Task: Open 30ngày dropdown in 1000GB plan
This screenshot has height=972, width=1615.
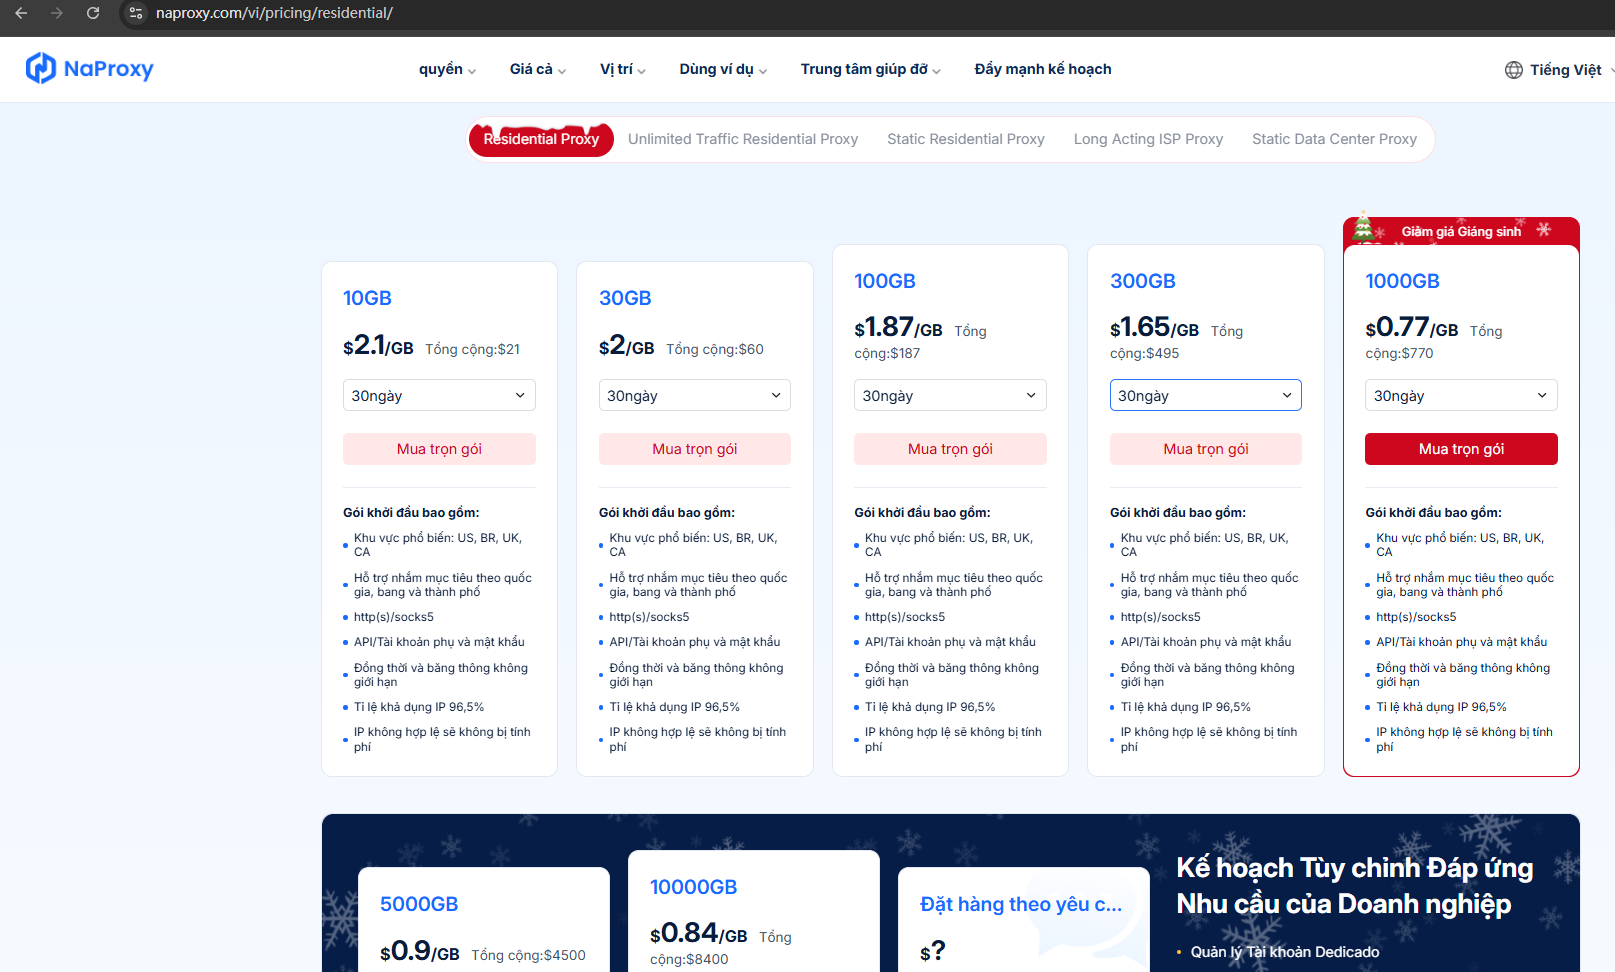Action: pos(1461,395)
